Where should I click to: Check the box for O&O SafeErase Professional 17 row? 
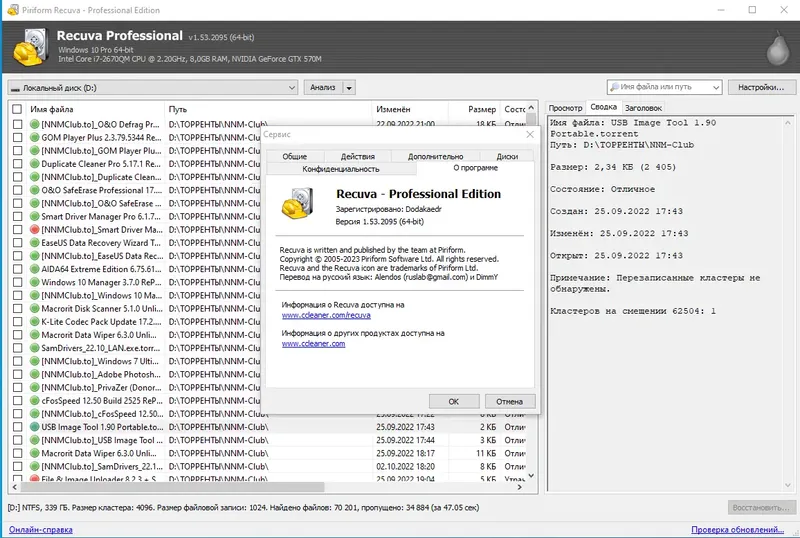point(17,190)
